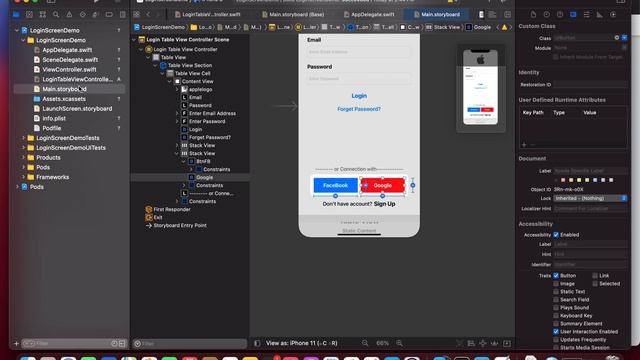Viewport: 640px width, 360px height.
Task: Enable the Static Text trait checkbox
Action: point(556,291)
